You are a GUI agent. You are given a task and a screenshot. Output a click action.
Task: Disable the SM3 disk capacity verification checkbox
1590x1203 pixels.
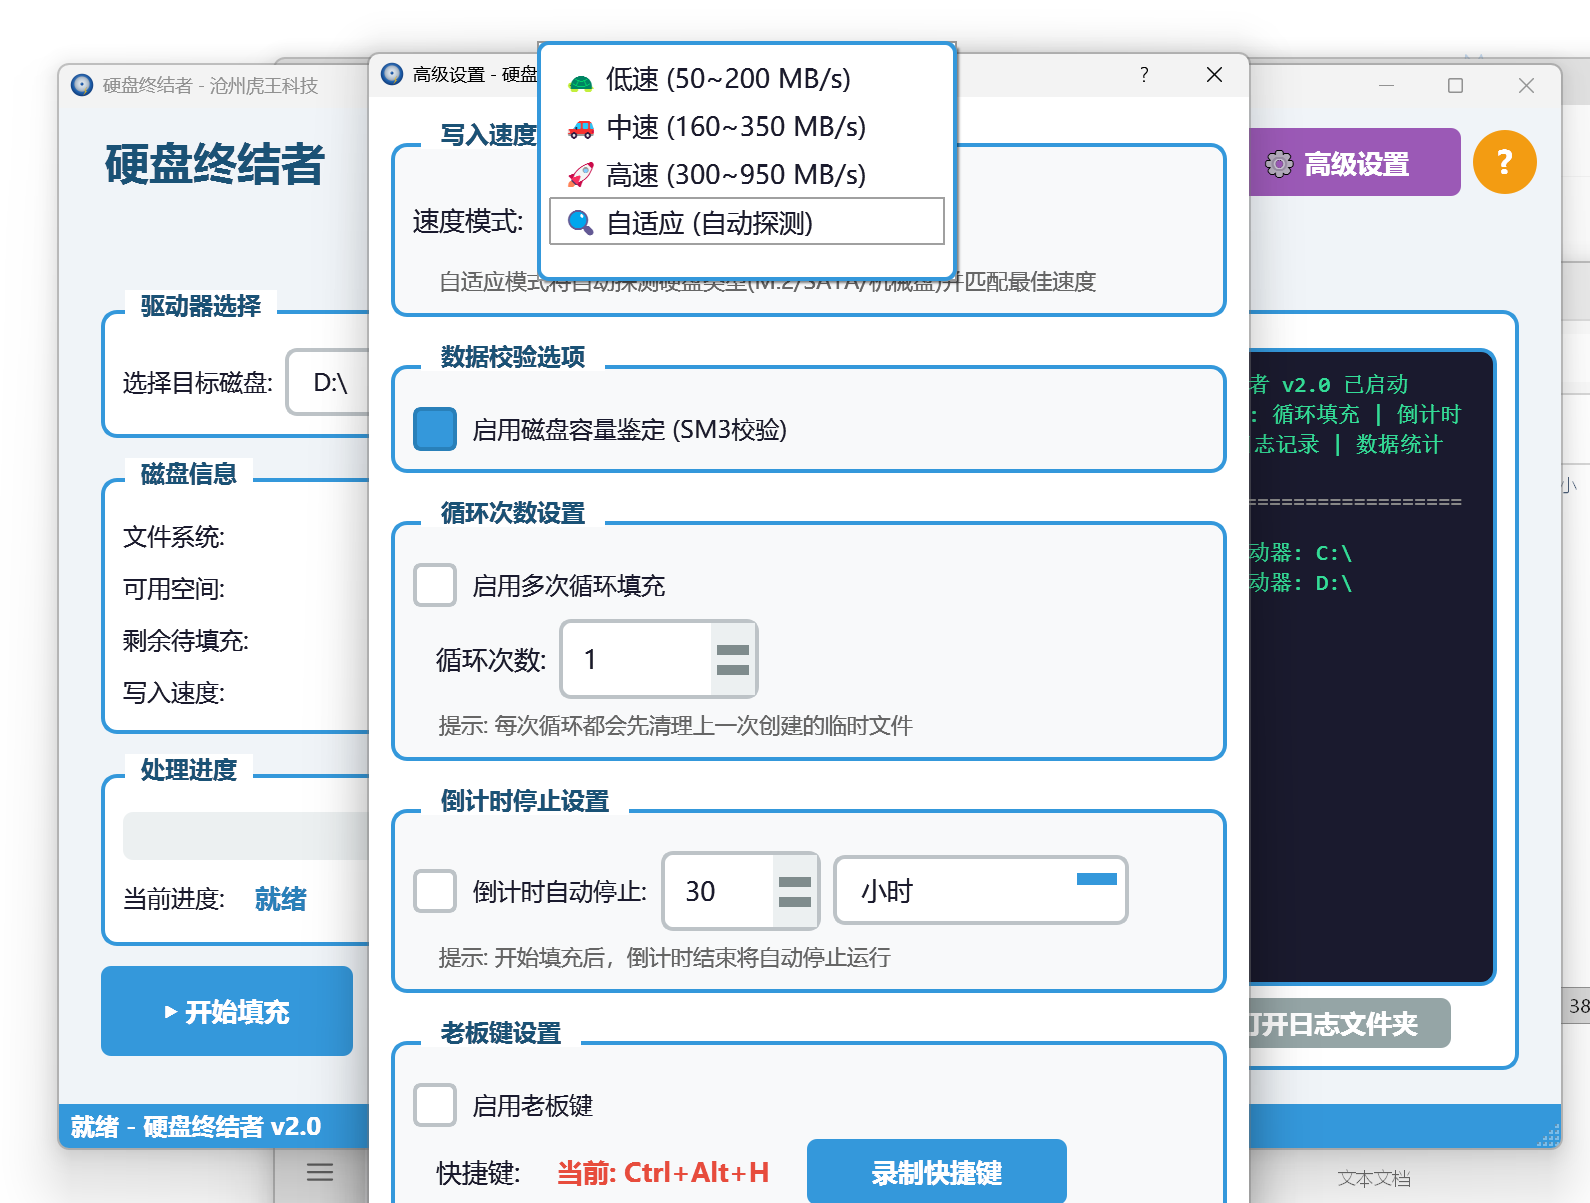435,429
